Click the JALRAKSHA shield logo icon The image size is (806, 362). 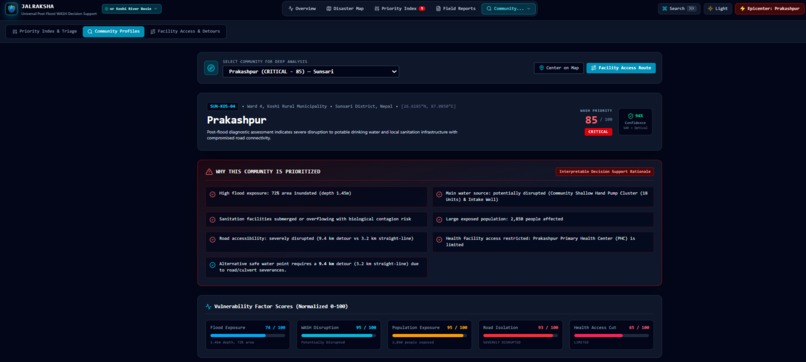[11, 9]
